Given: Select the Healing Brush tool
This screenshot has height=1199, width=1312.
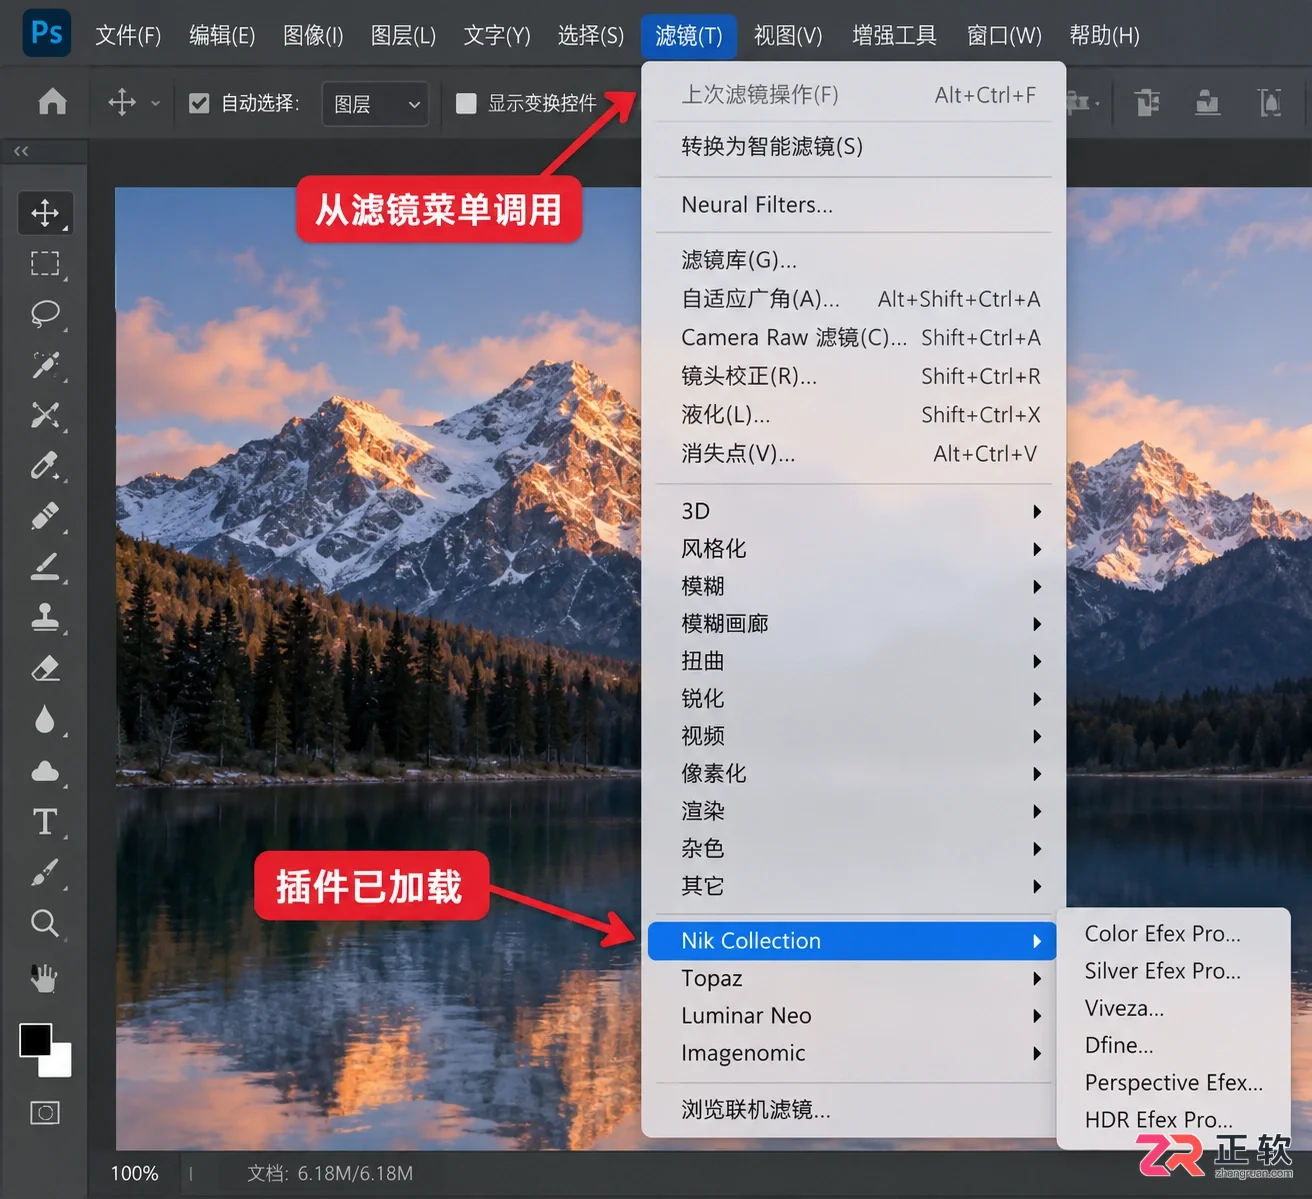Looking at the screenshot, I should [45, 517].
